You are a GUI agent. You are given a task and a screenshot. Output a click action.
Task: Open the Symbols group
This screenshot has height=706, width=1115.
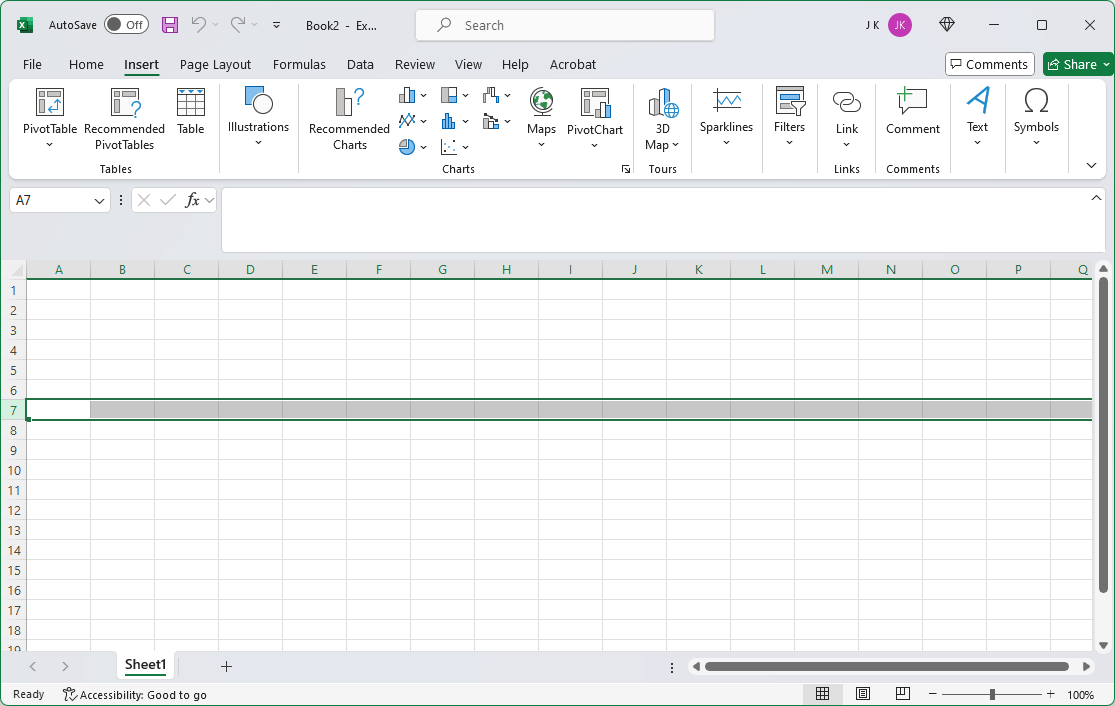1036,117
